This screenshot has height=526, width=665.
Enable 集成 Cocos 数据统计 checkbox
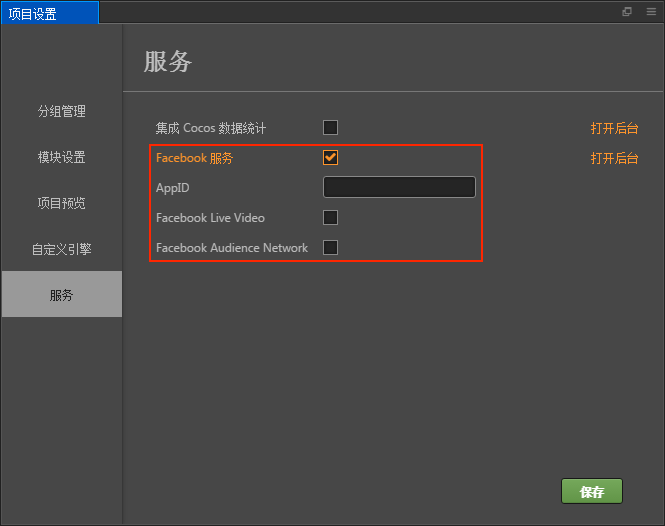[x=330, y=127]
